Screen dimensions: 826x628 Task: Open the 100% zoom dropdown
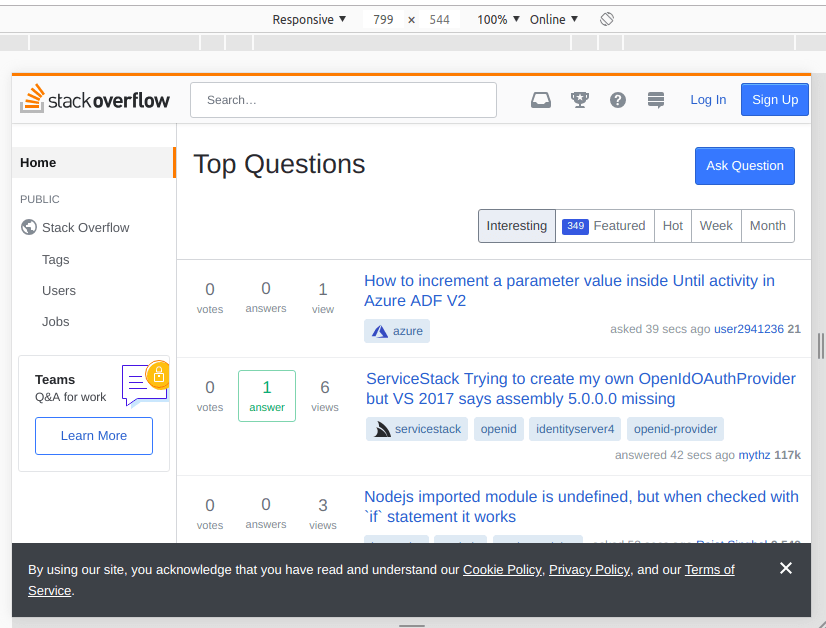tap(498, 19)
